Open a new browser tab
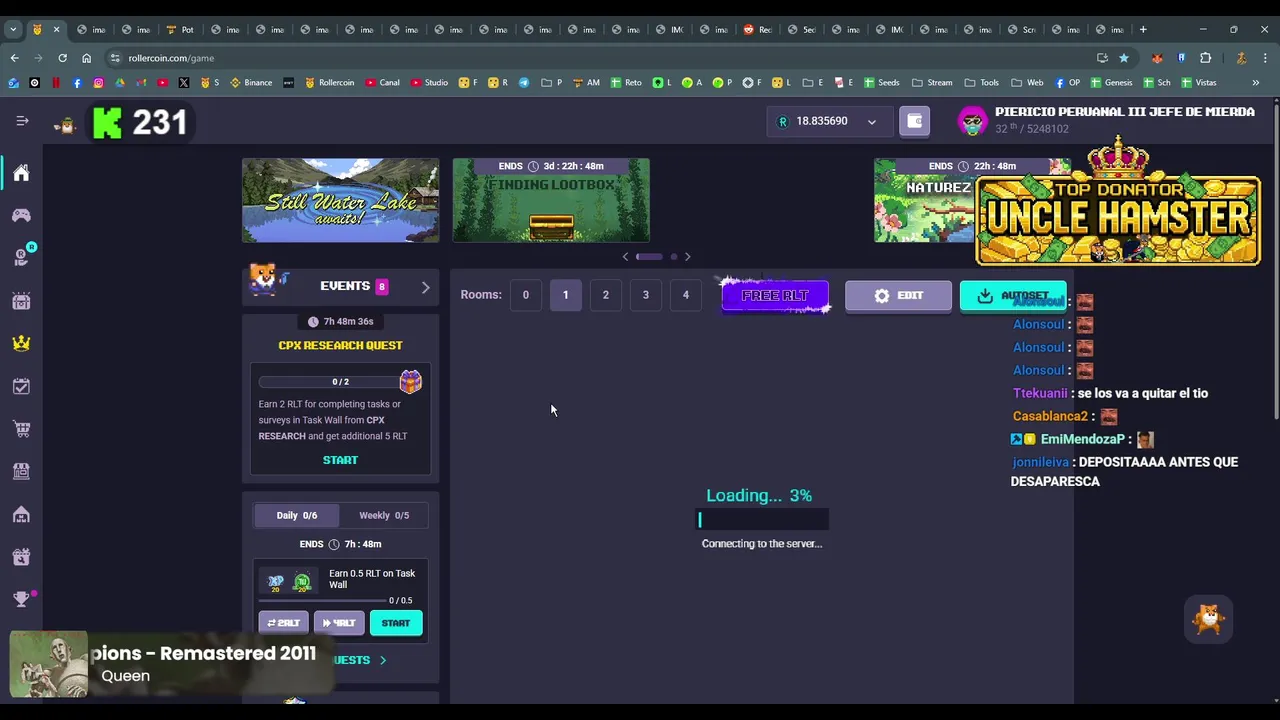This screenshot has height=720, width=1280. point(1143,29)
